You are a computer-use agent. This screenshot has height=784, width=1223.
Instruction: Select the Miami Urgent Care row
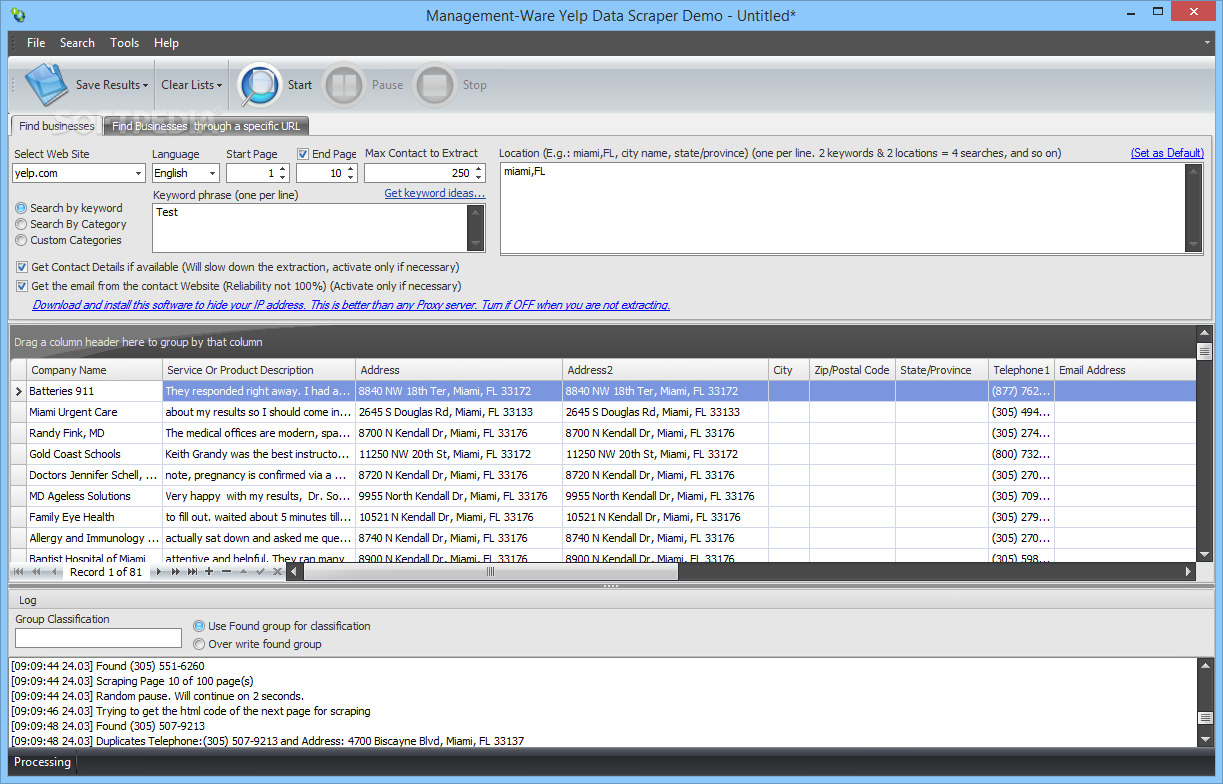point(603,412)
